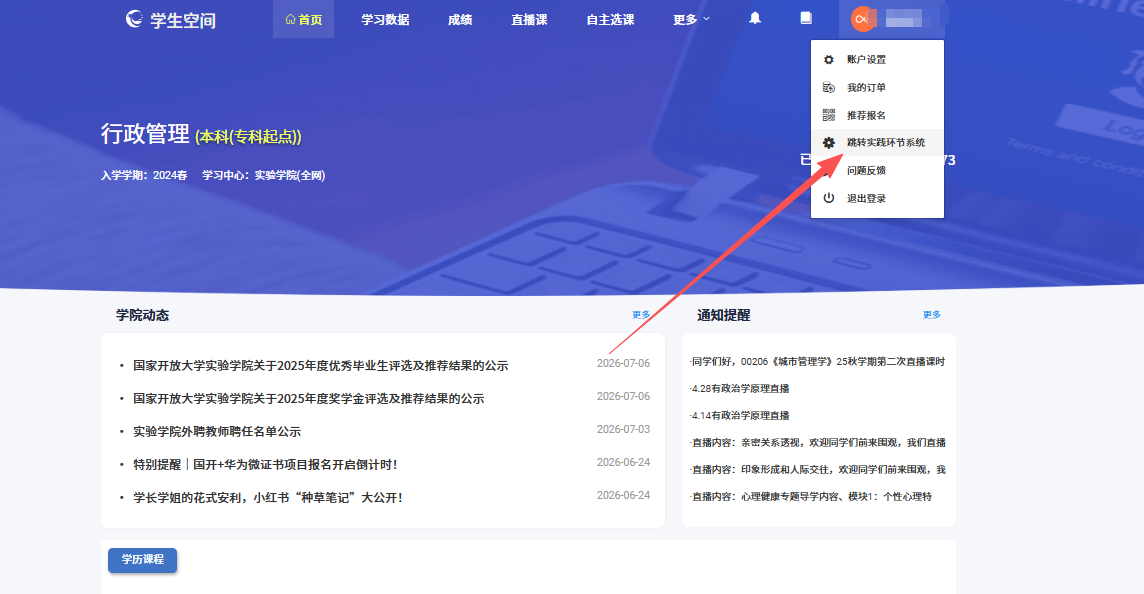Open the 自主选课 menu item
The image size is (1144, 594).
tap(610, 20)
